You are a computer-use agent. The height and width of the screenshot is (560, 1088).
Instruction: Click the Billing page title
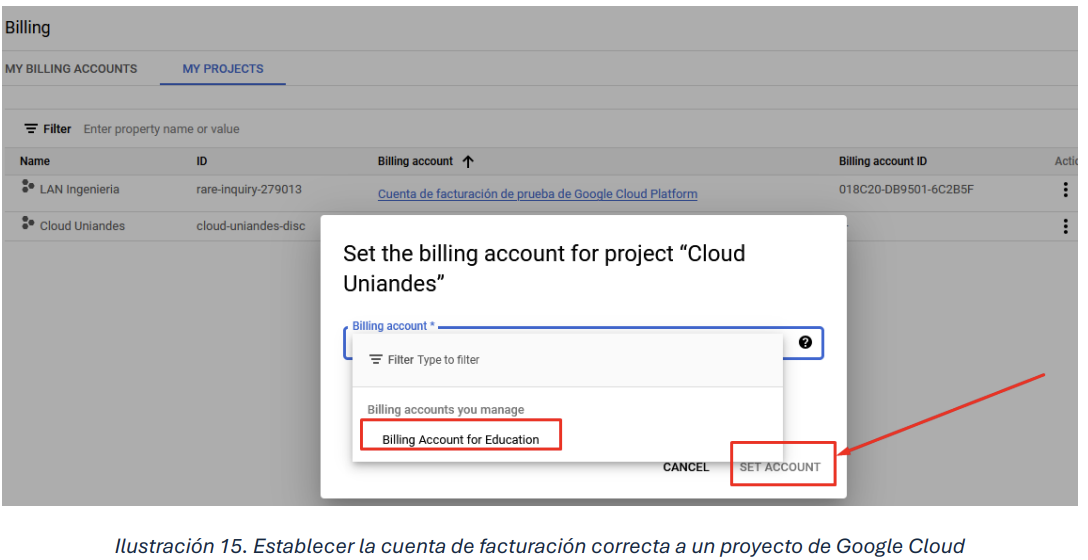point(28,28)
